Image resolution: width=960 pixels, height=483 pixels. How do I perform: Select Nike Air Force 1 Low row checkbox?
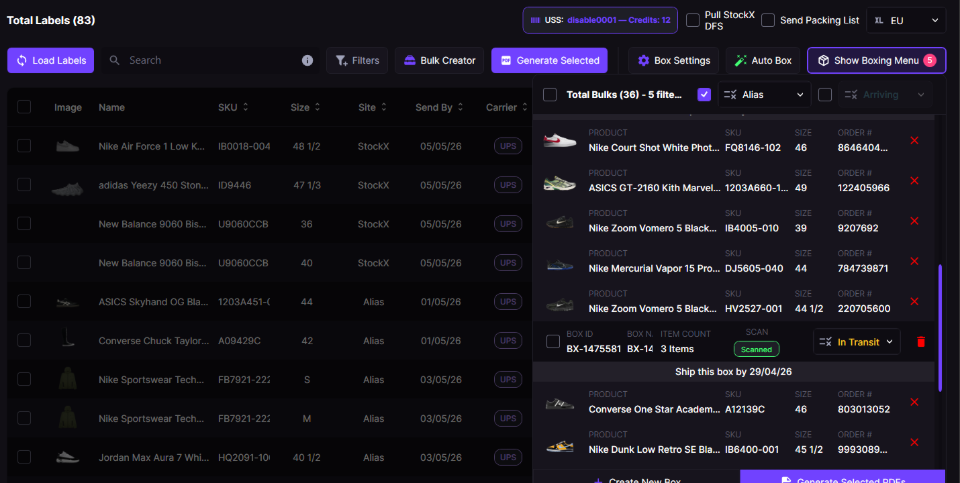pyautogui.click(x=24, y=146)
